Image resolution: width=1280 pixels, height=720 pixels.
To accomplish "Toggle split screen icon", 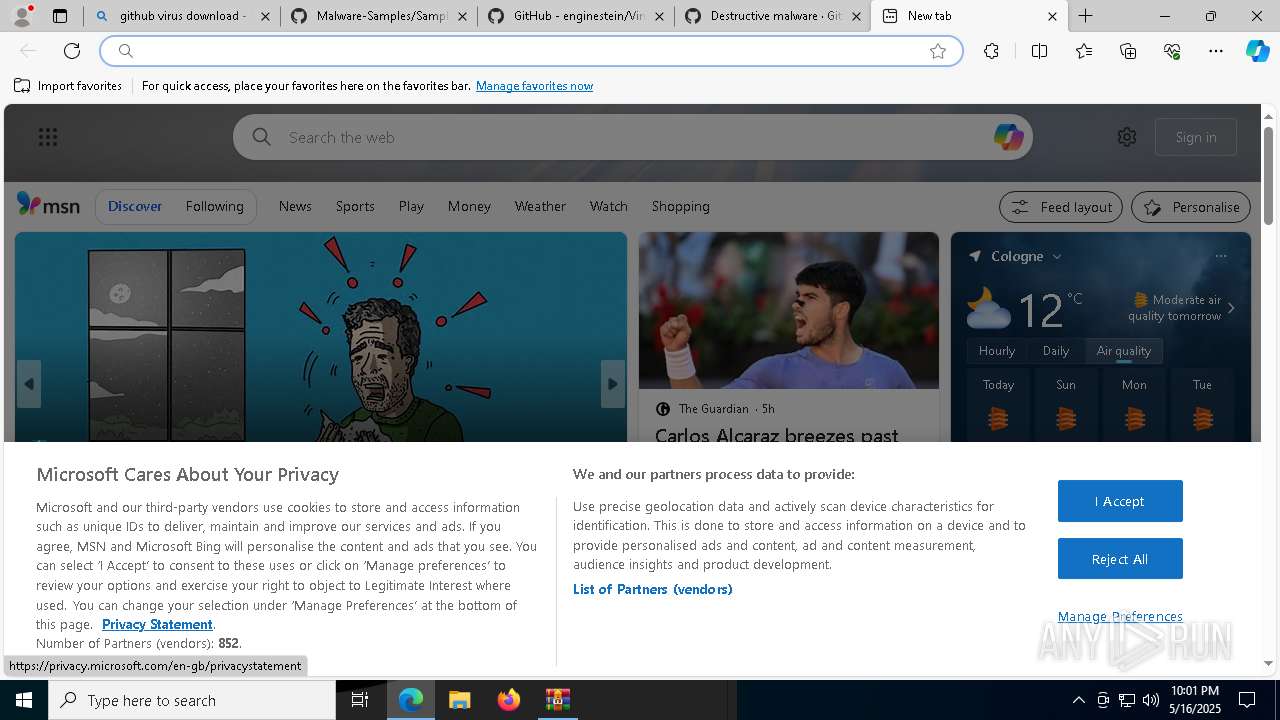I will pos(1039,51).
